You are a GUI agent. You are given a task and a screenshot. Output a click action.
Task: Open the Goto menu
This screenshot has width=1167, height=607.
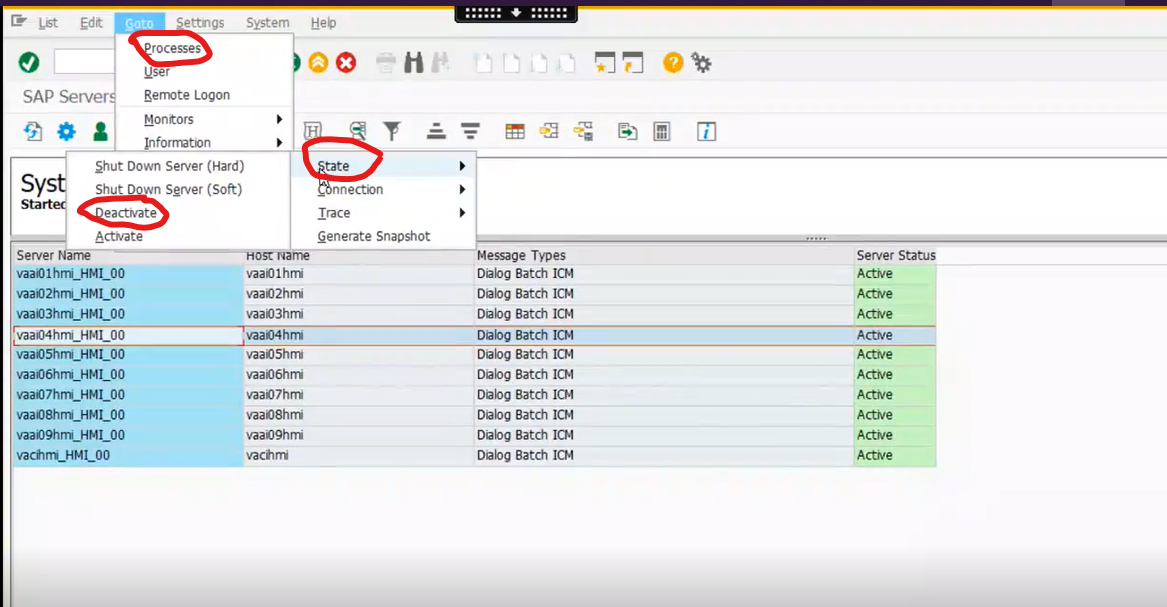point(139,22)
